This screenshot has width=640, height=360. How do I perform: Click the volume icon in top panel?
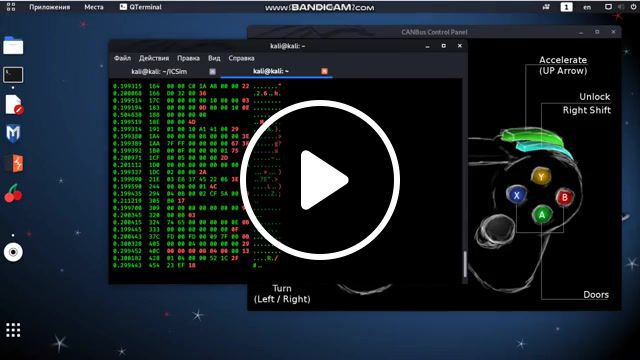(x=621, y=7)
